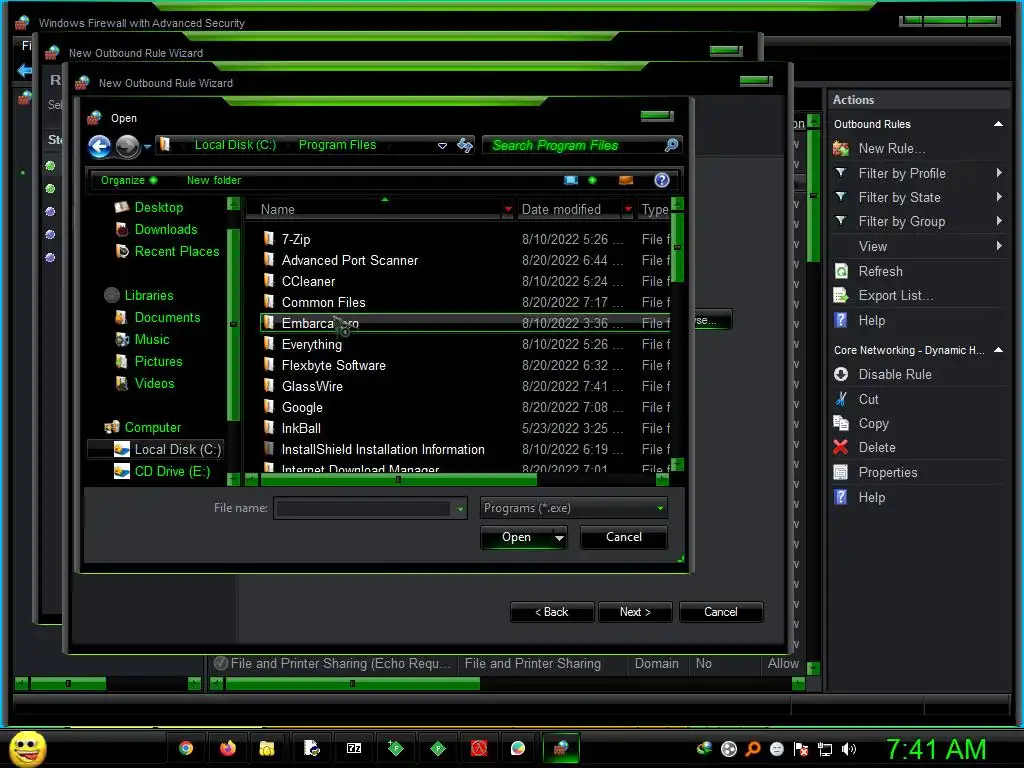Open the address bar history dropdown

tap(442, 145)
